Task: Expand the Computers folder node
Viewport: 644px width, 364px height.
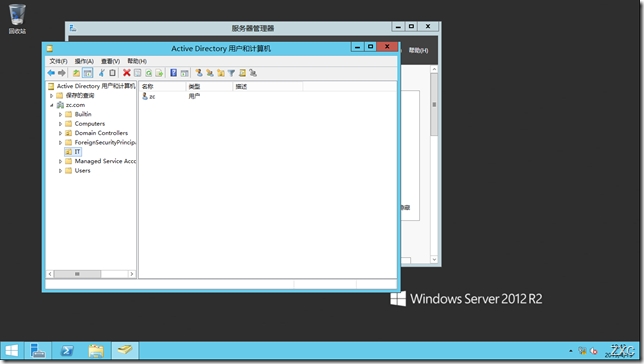Action: [x=60, y=124]
